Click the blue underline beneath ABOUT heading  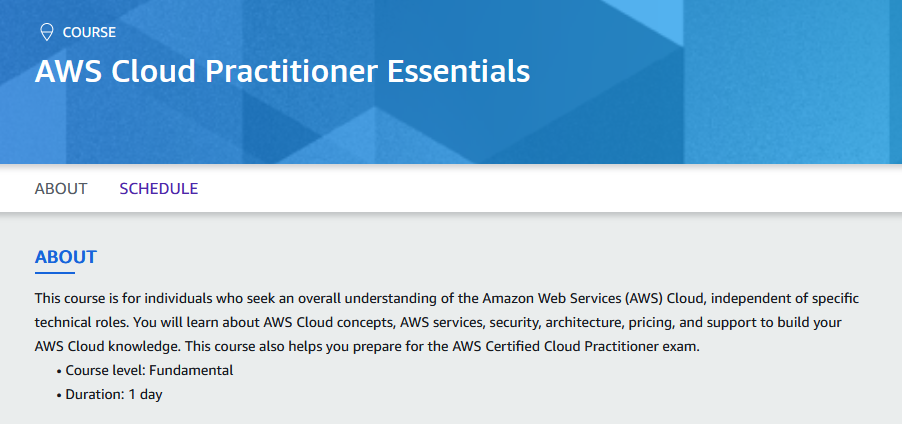[x=55, y=273]
